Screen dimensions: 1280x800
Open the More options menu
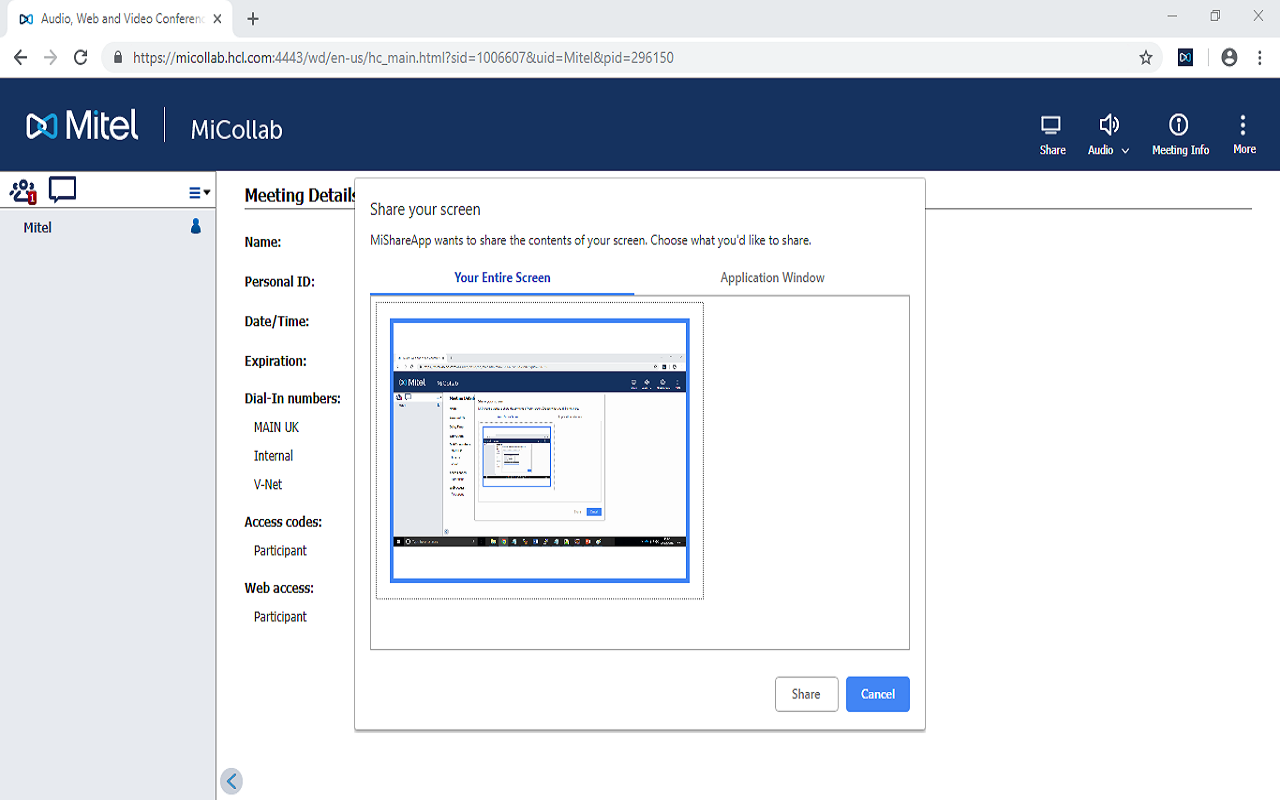pyautogui.click(x=1243, y=133)
